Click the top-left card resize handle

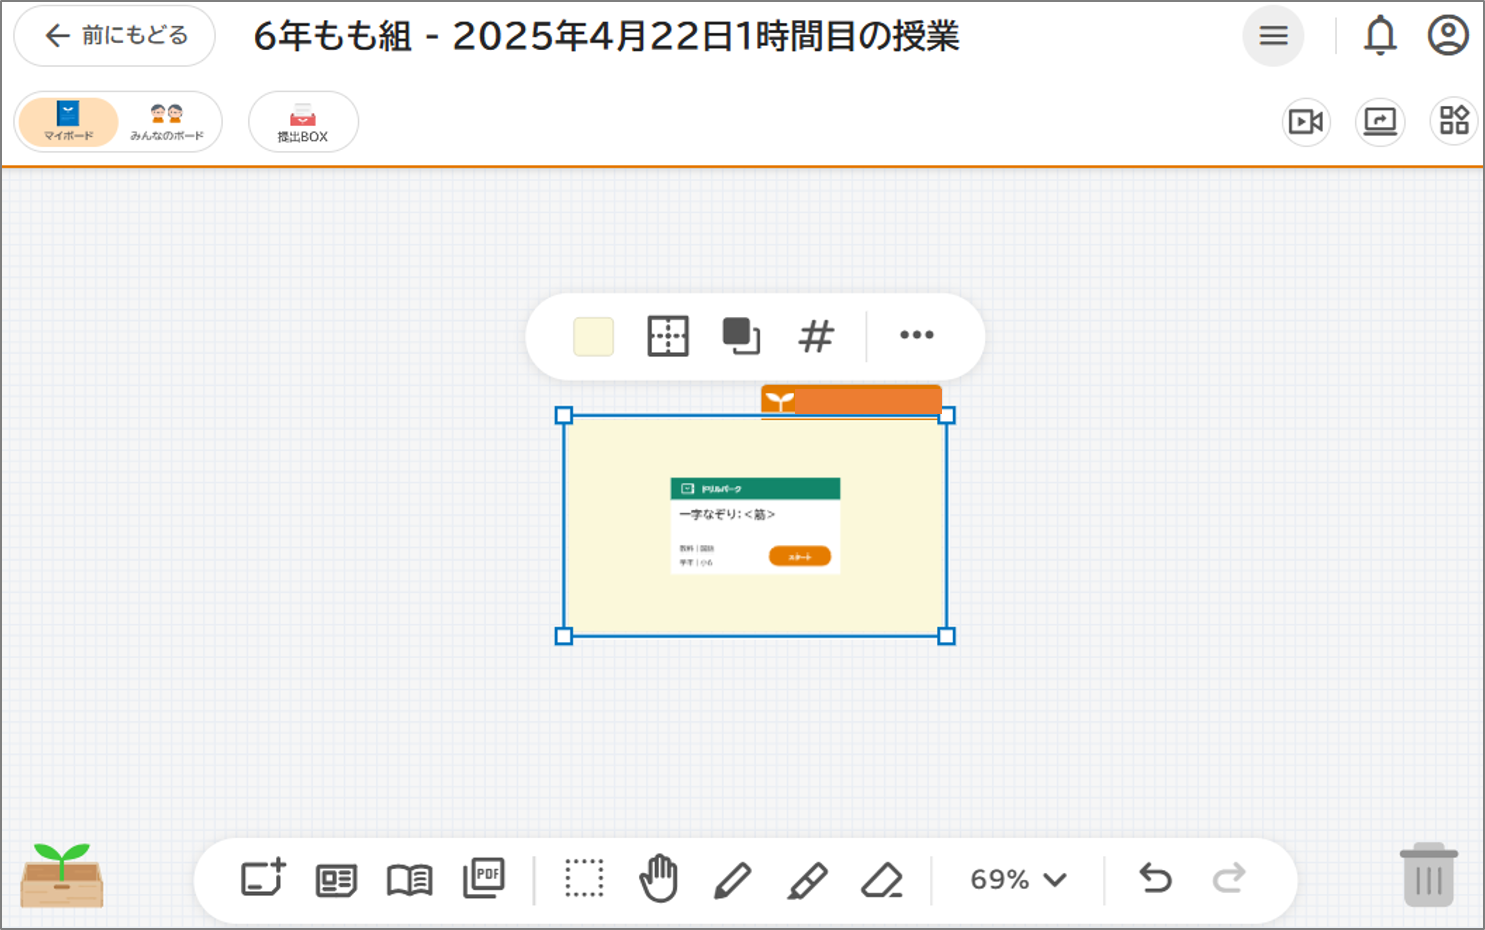(564, 415)
